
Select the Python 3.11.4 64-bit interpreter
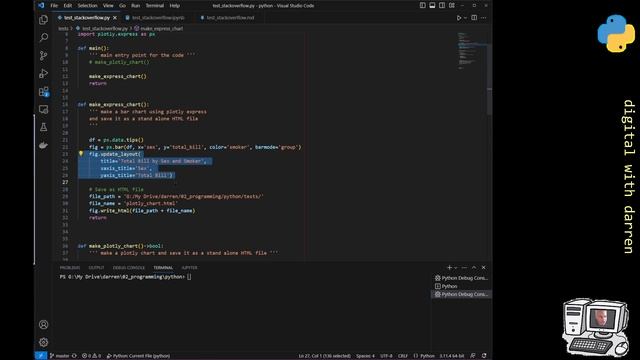click(x=451, y=356)
